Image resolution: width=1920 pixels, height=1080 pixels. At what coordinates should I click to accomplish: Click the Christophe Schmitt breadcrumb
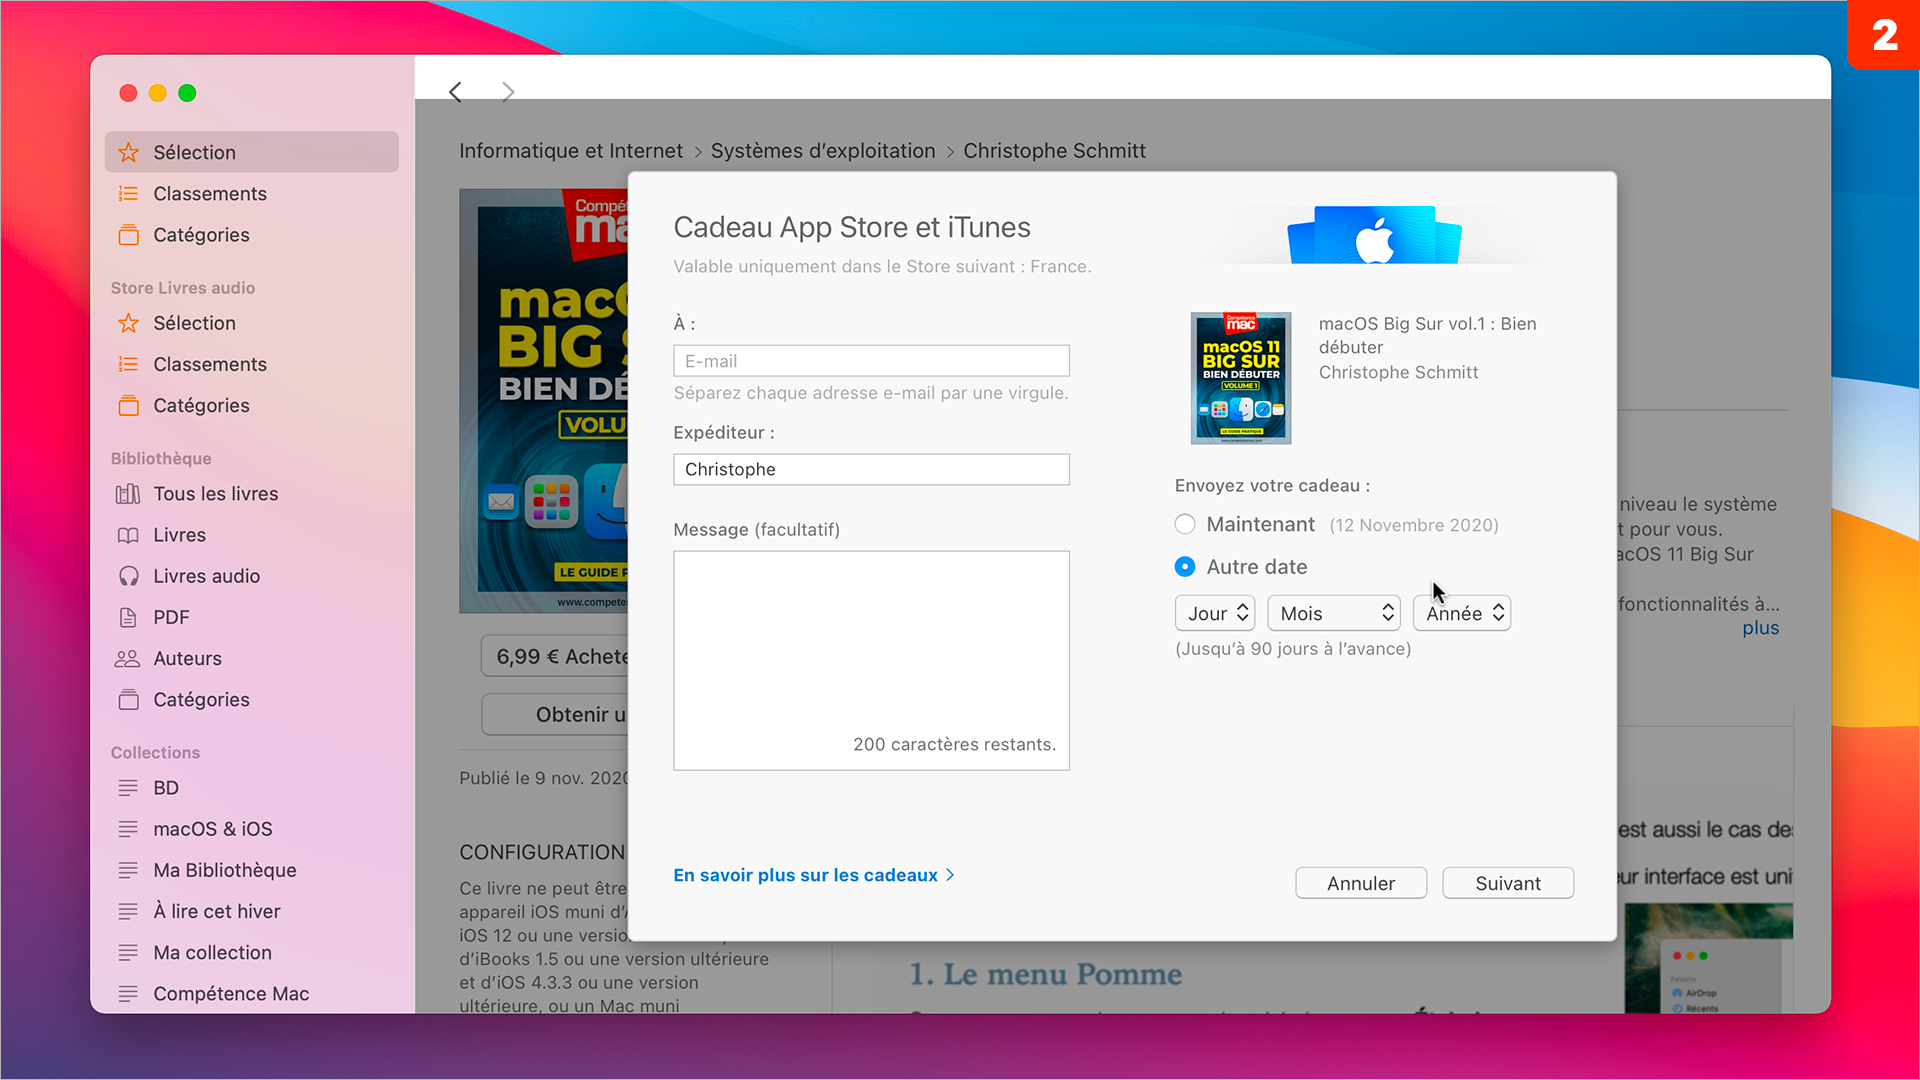(1055, 151)
